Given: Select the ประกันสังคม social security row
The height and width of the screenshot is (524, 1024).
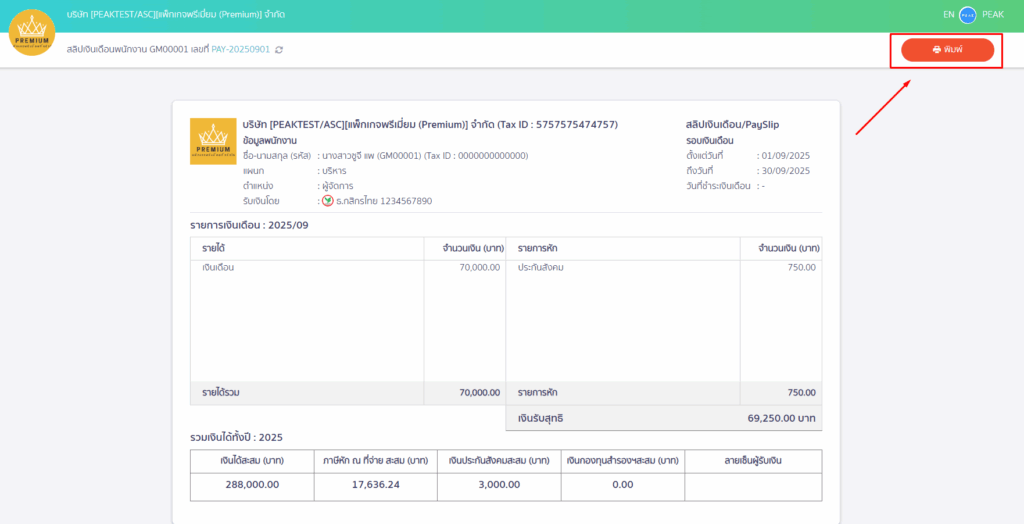Looking at the screenshot, I should point(541,267).
